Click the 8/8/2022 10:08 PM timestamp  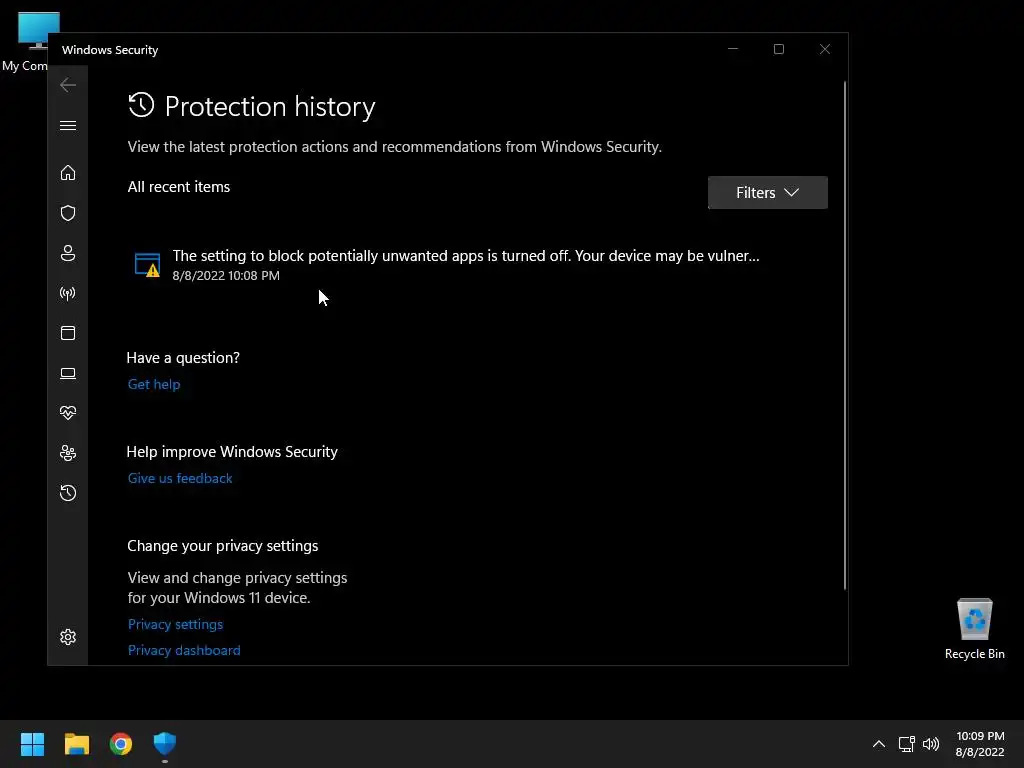click(x=226, y=276)
